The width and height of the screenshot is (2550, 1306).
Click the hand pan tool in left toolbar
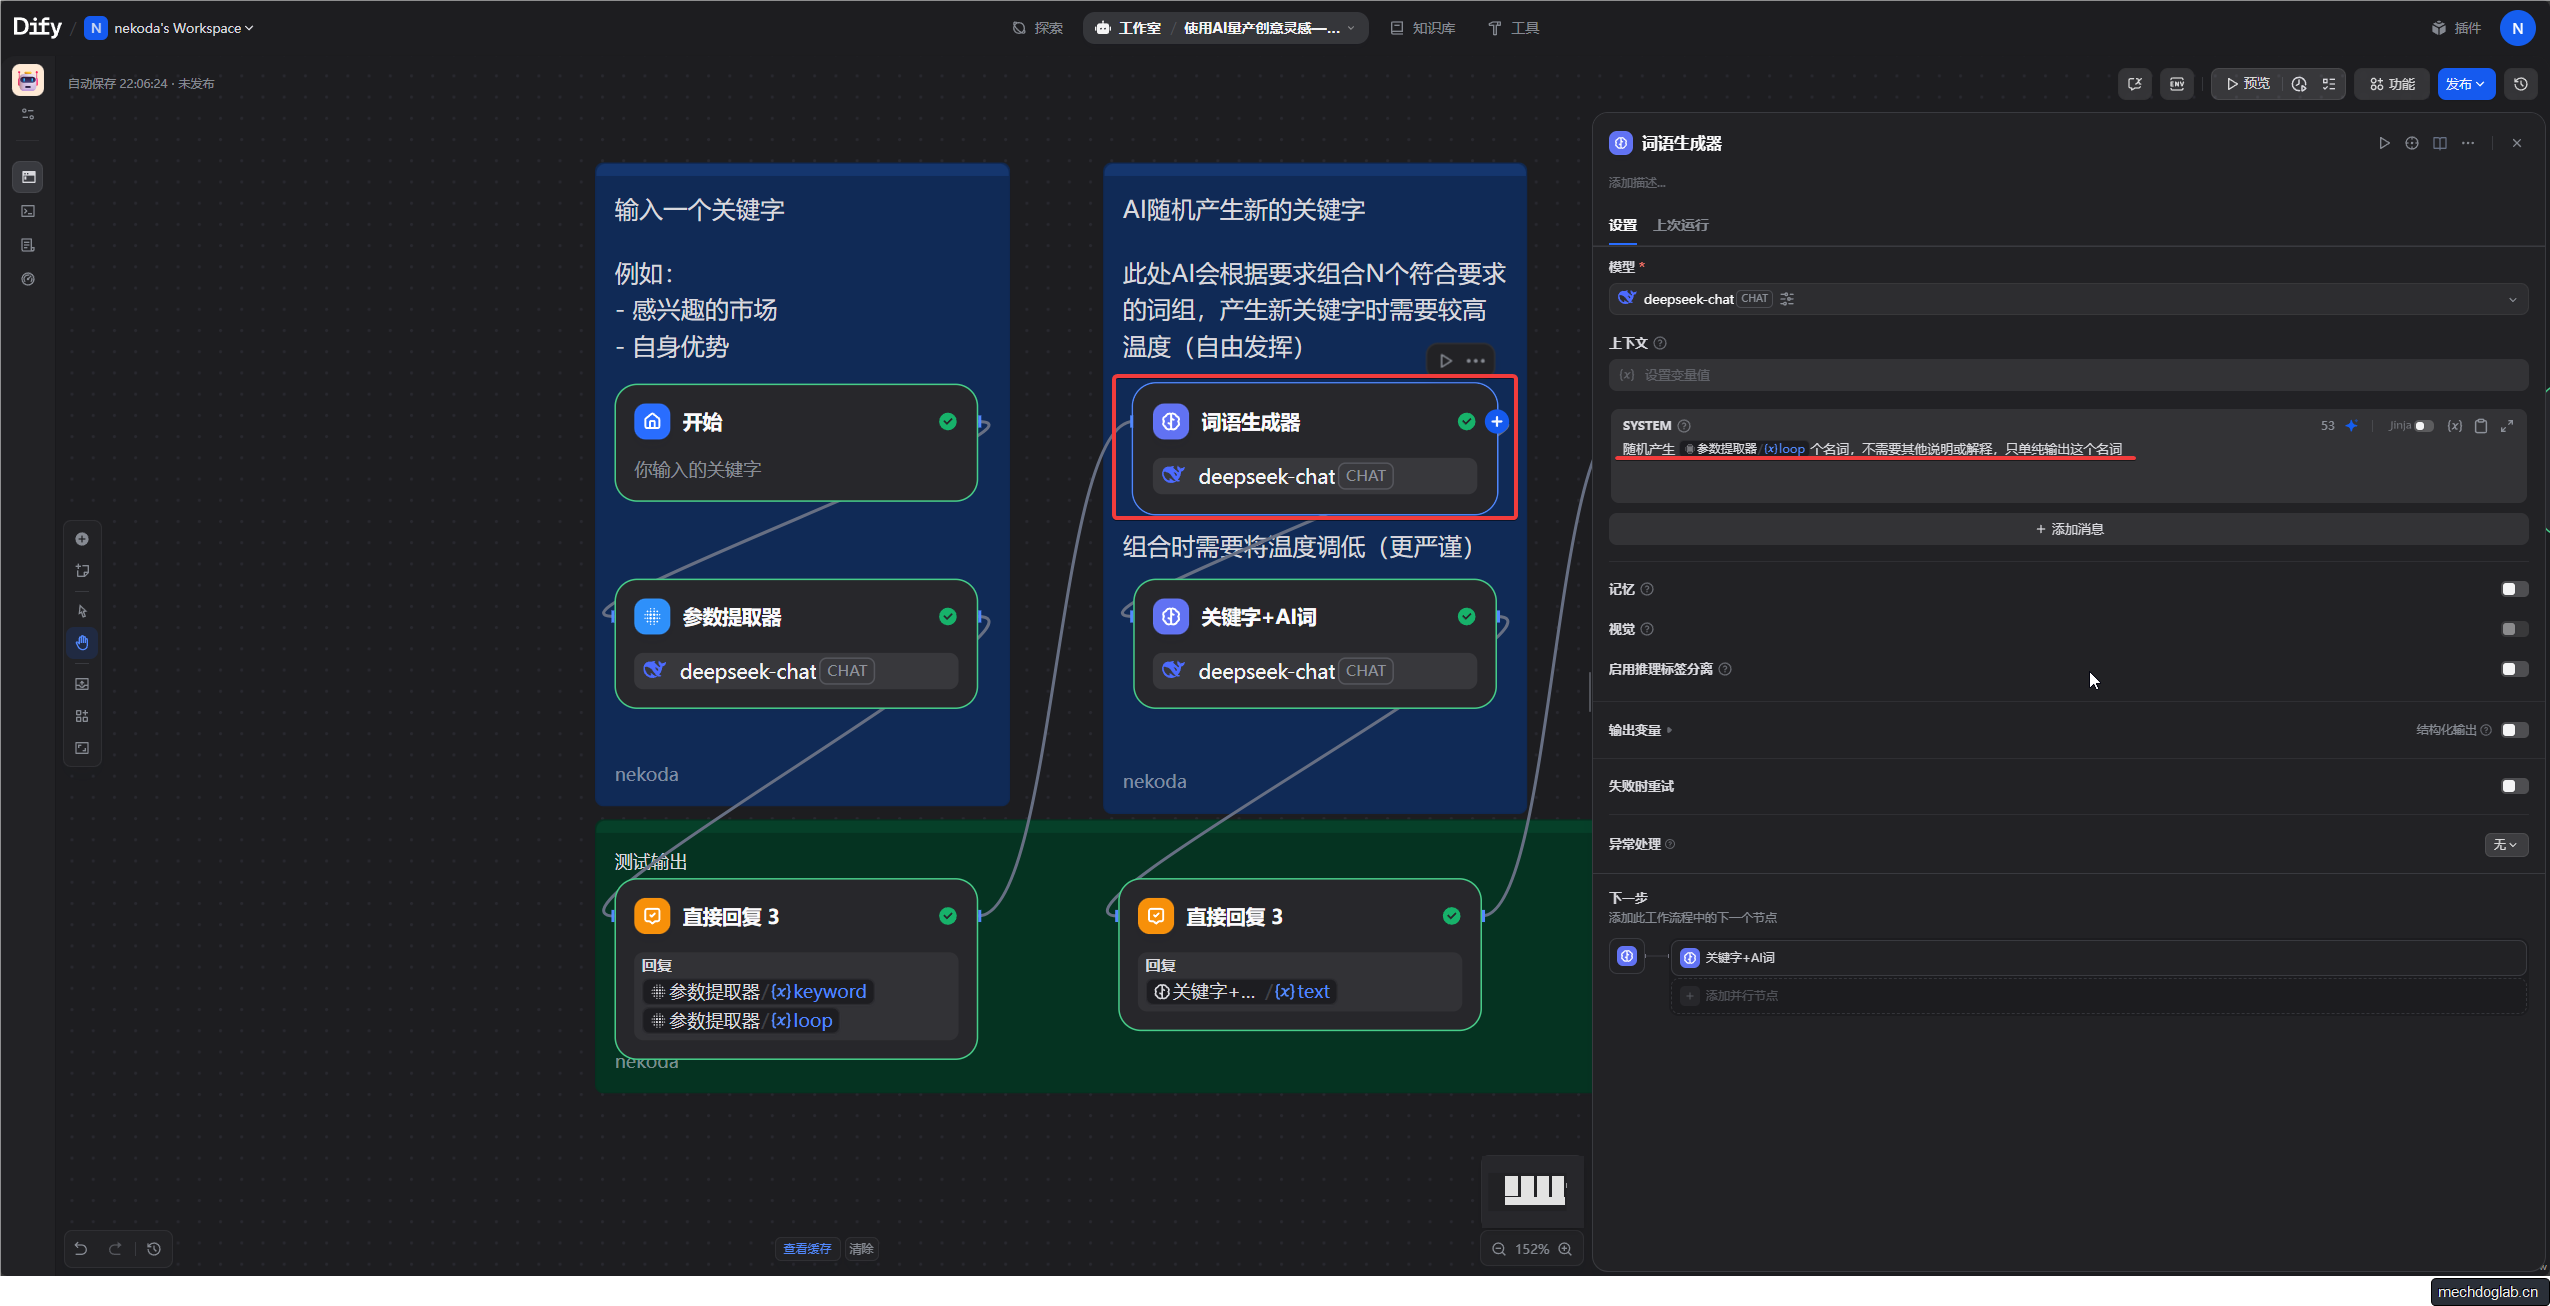pos(82,643)
